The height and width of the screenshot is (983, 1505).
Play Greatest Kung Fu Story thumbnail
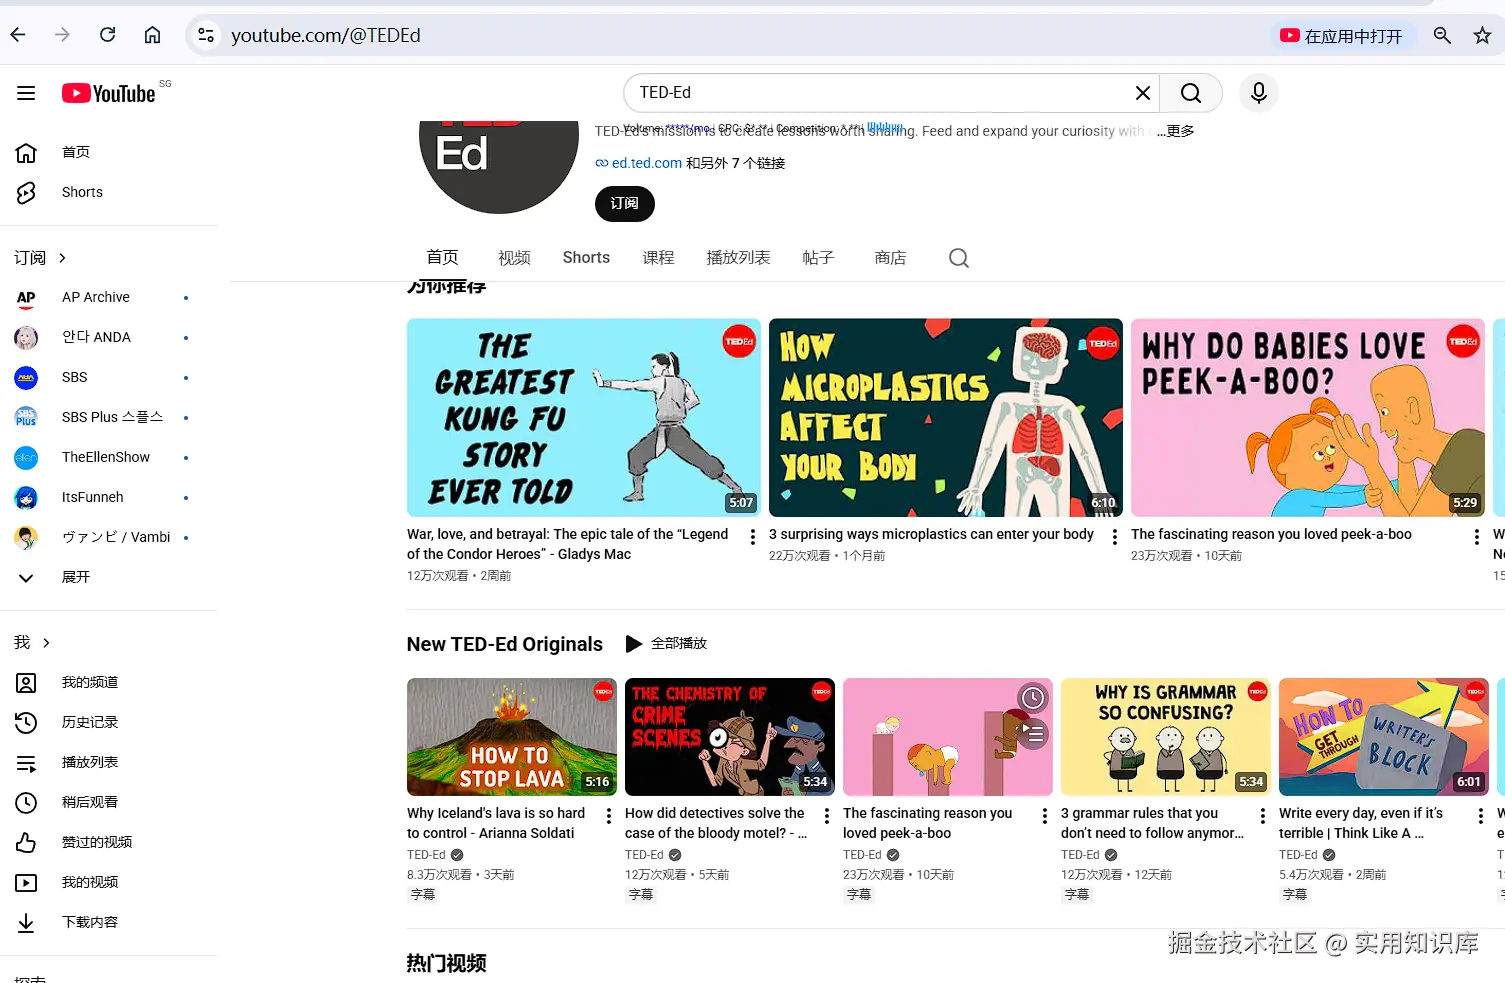pyautogui.click(x=584, y=418)
